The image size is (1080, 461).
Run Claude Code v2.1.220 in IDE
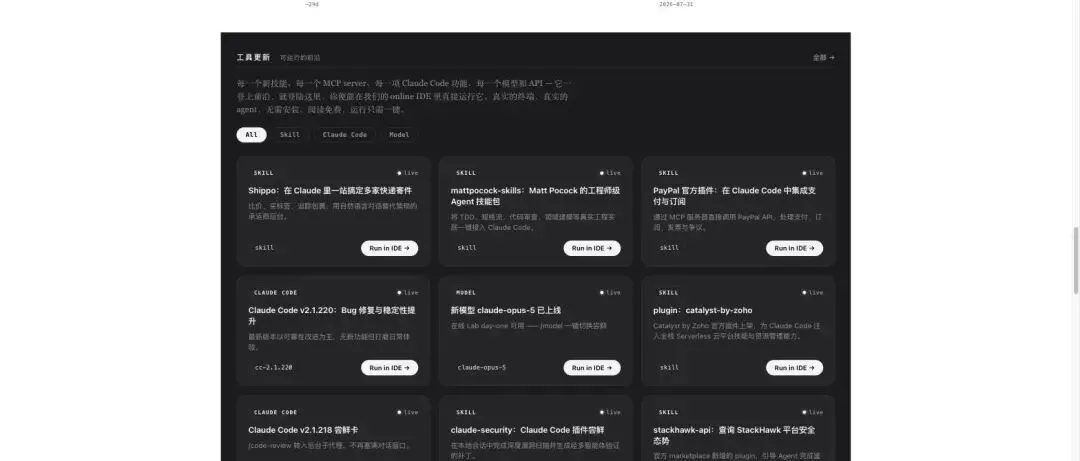click(389, 368)
